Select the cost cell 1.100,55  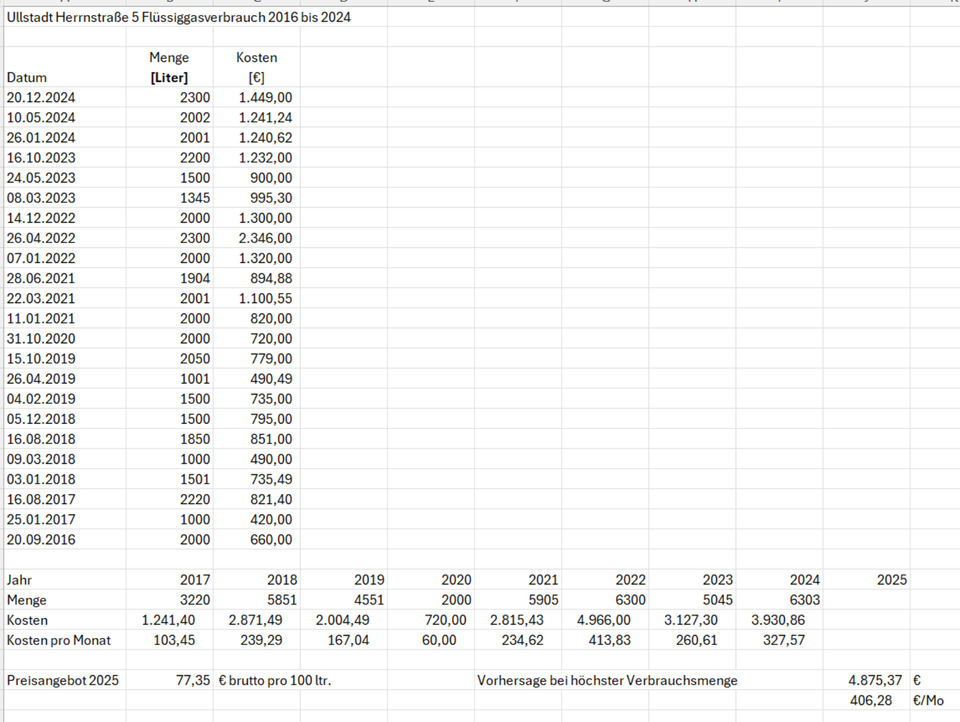[265, 298]
